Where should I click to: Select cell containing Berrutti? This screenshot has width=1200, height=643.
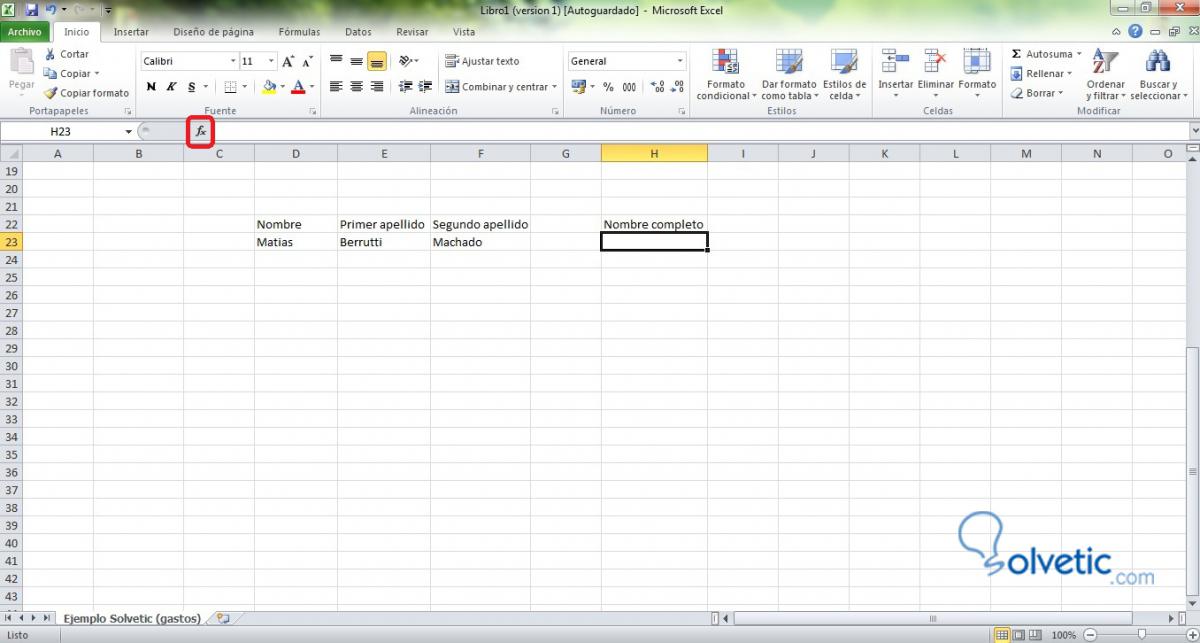[384, 242]
